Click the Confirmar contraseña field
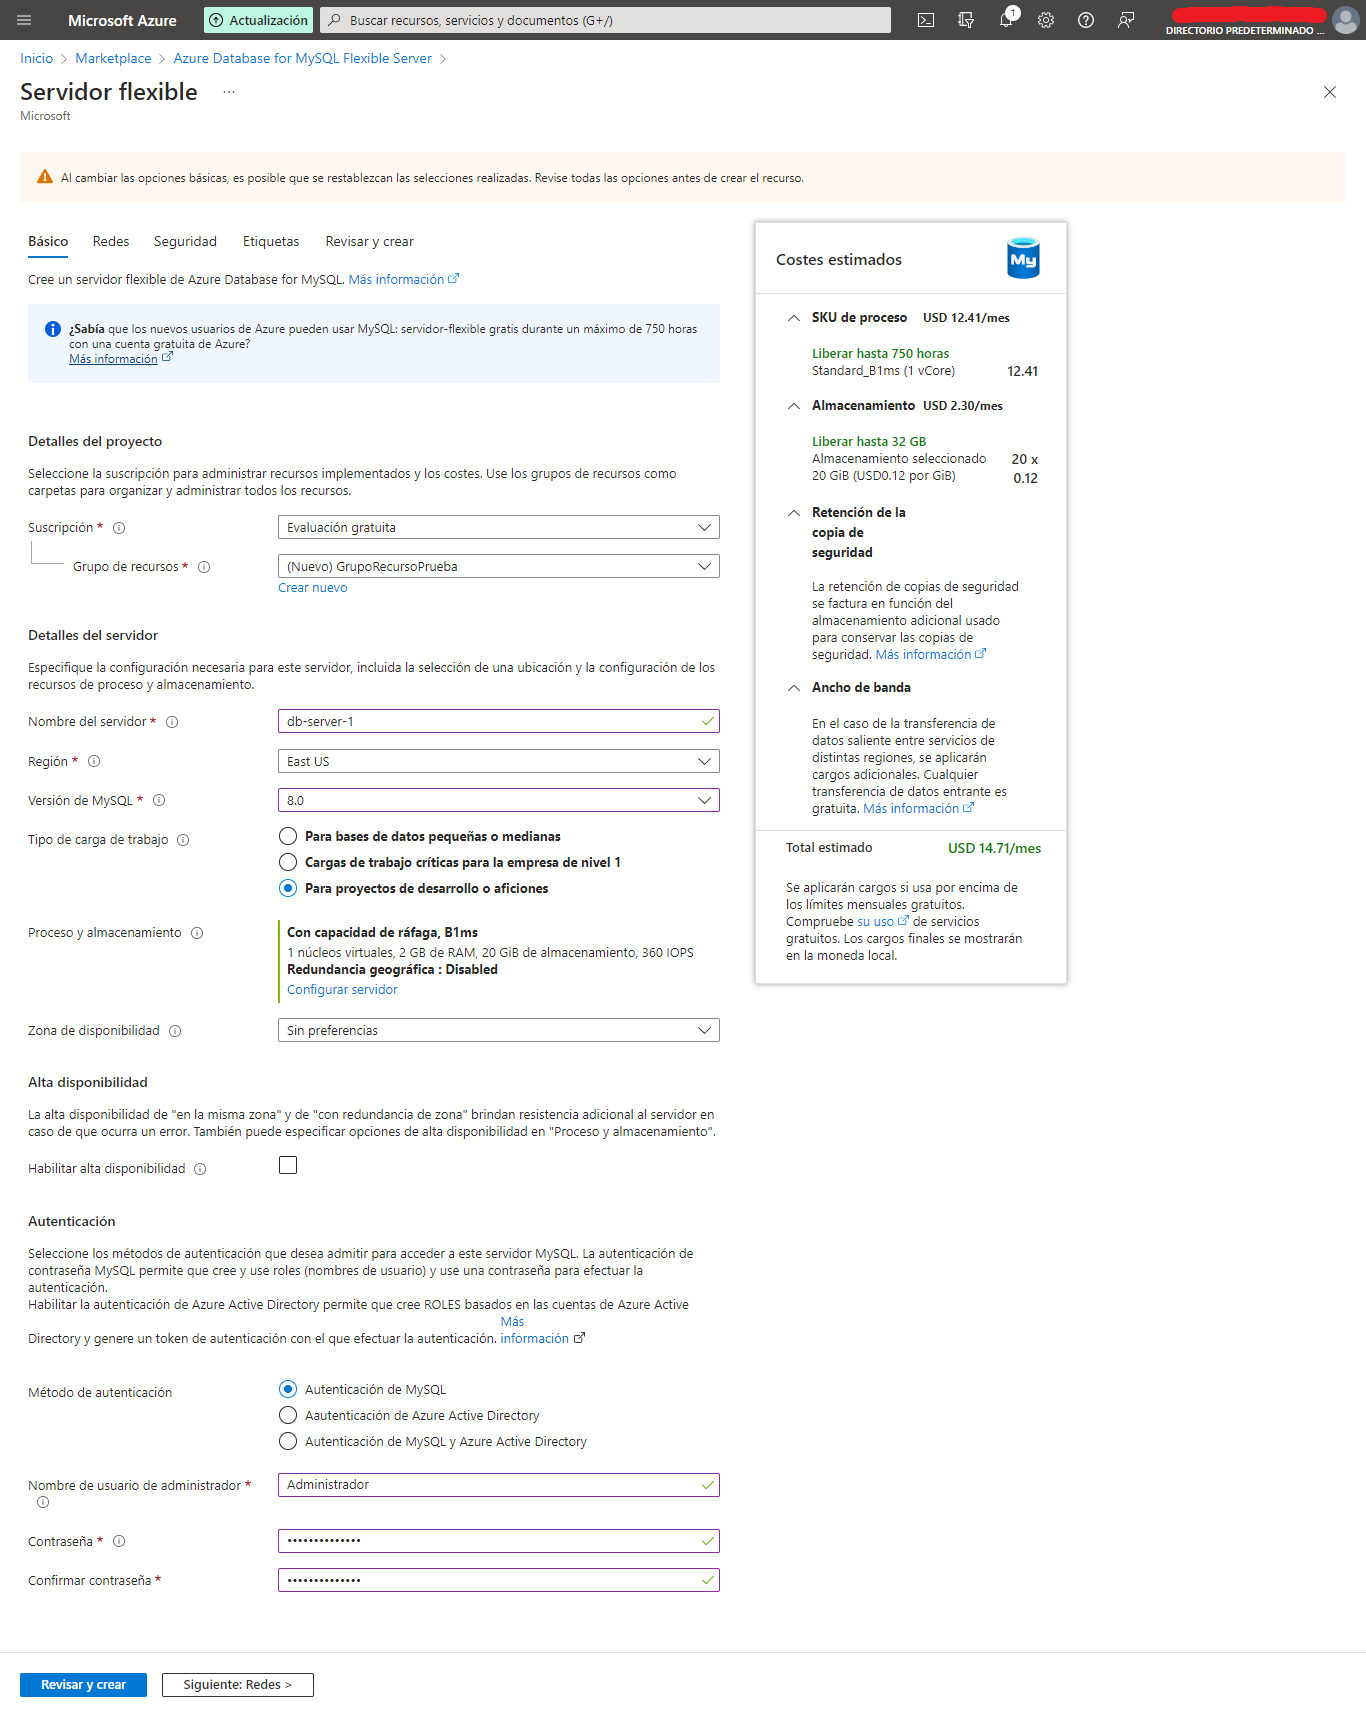The width and height of the screenshot is (1366, 1717). (498, 1580)
